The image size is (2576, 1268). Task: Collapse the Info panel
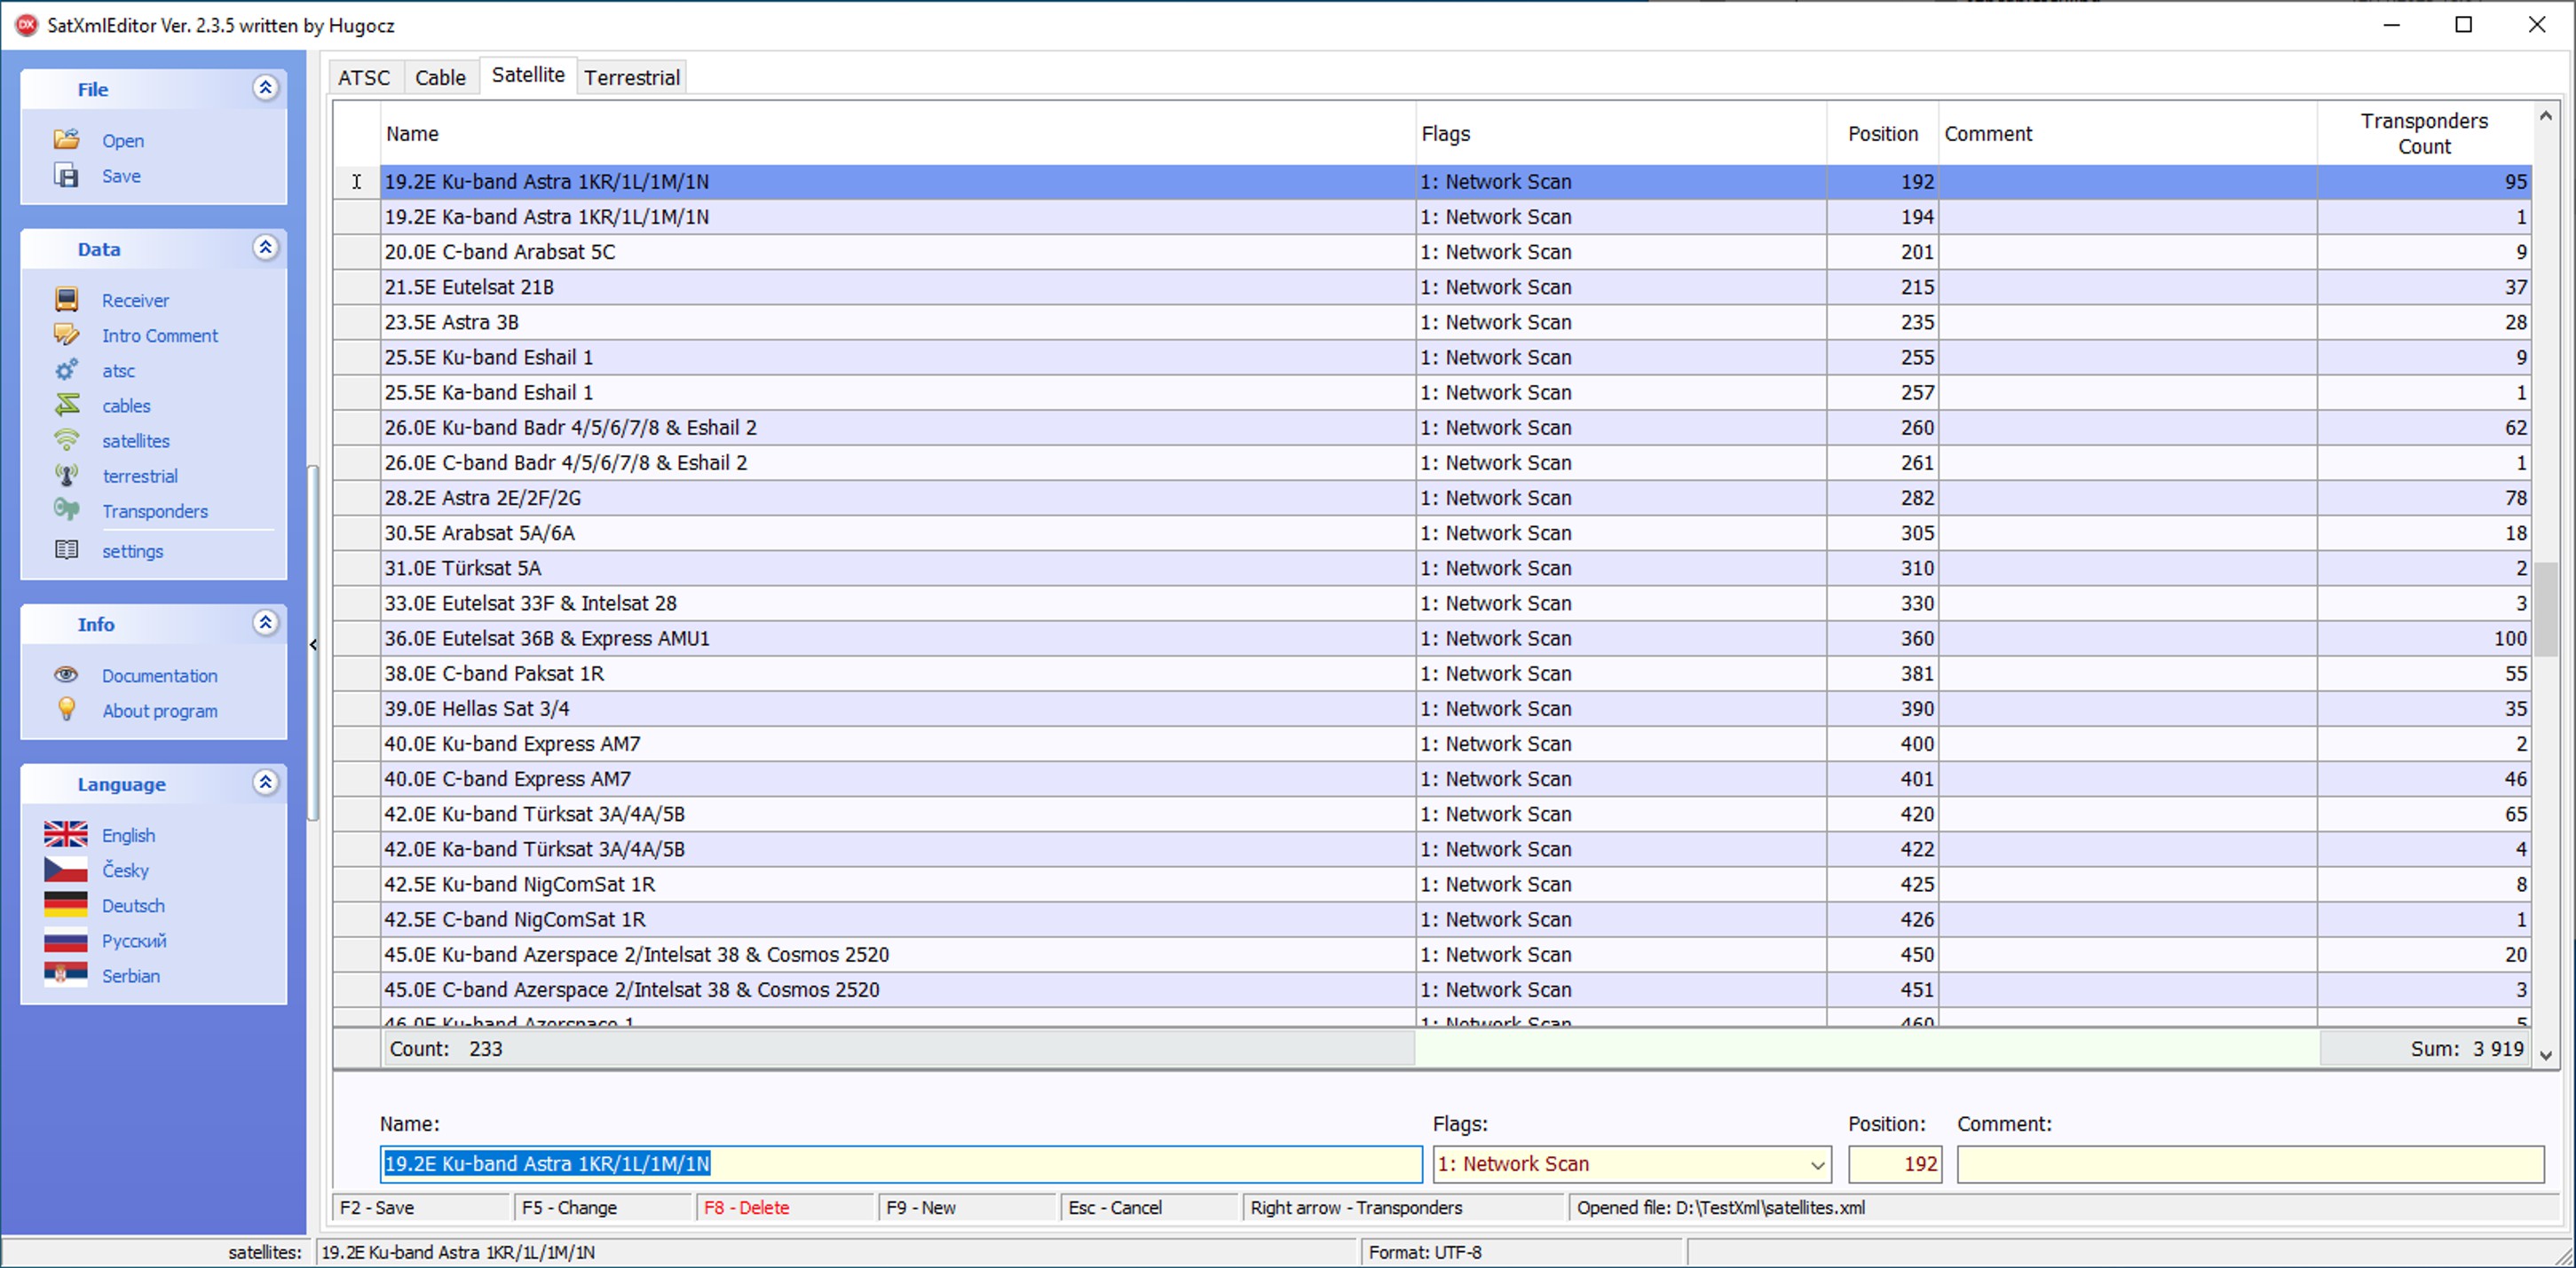click(265, 623)
